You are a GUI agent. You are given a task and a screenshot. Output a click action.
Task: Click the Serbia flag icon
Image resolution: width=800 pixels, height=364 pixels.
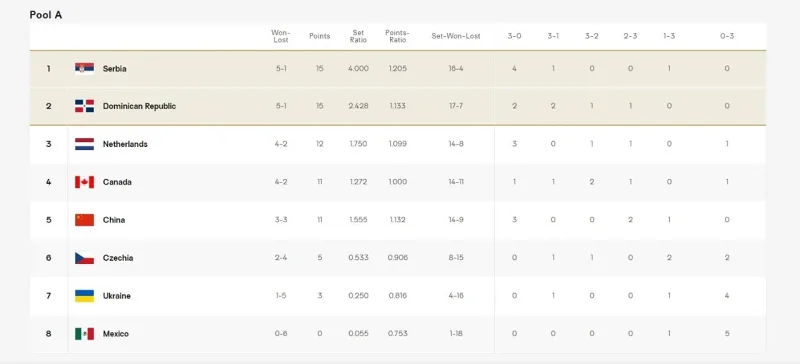click(84, 68)
